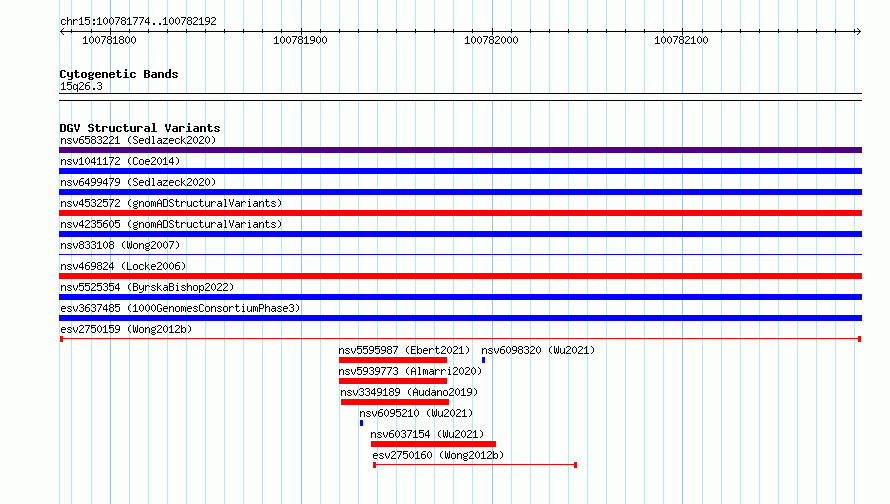Open esv2750160 (Wong2012b) label

[x=438, y=455]
